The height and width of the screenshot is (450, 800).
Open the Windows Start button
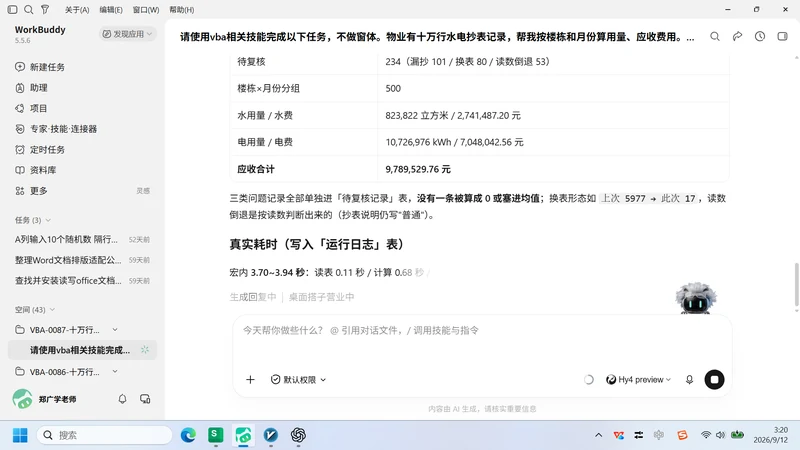[x=20, y=435]
